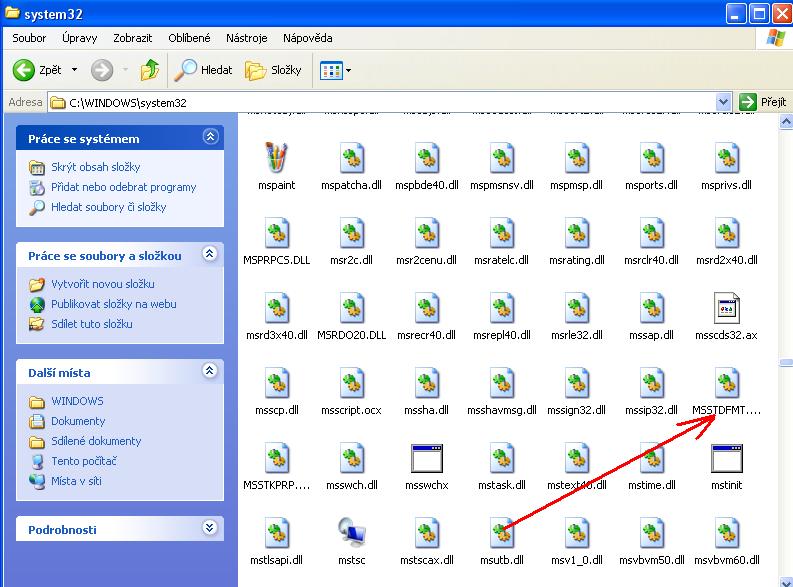Expand the address bar dropdown

coord(723,103)
